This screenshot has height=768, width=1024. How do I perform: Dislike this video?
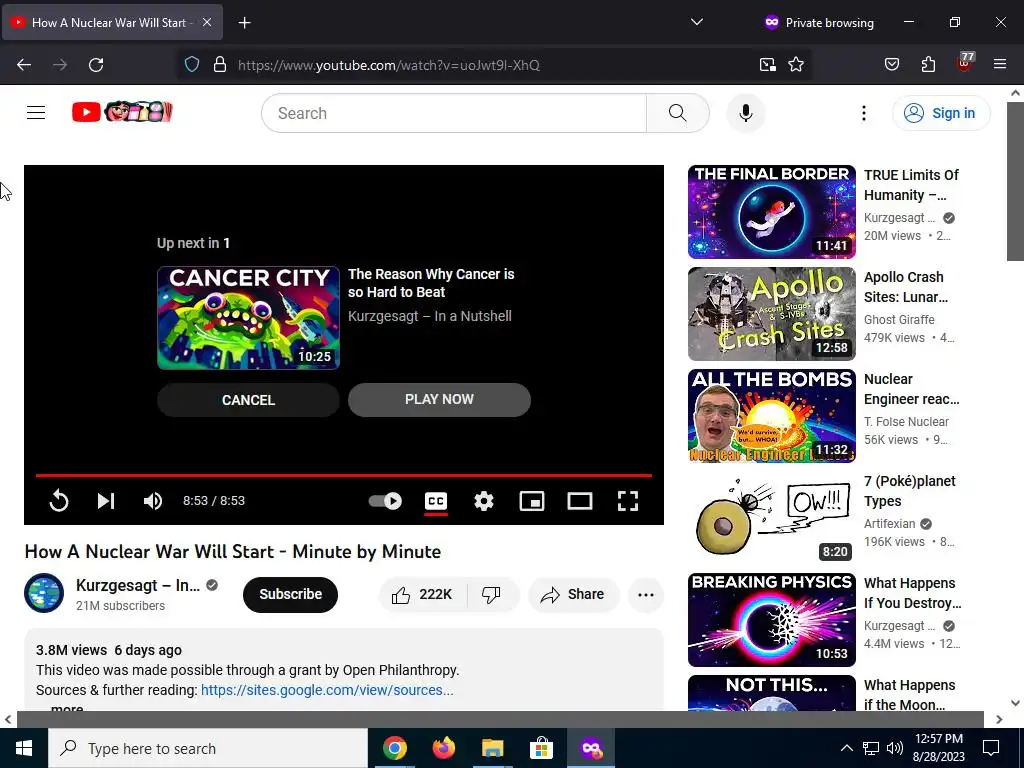click(491, 594)
